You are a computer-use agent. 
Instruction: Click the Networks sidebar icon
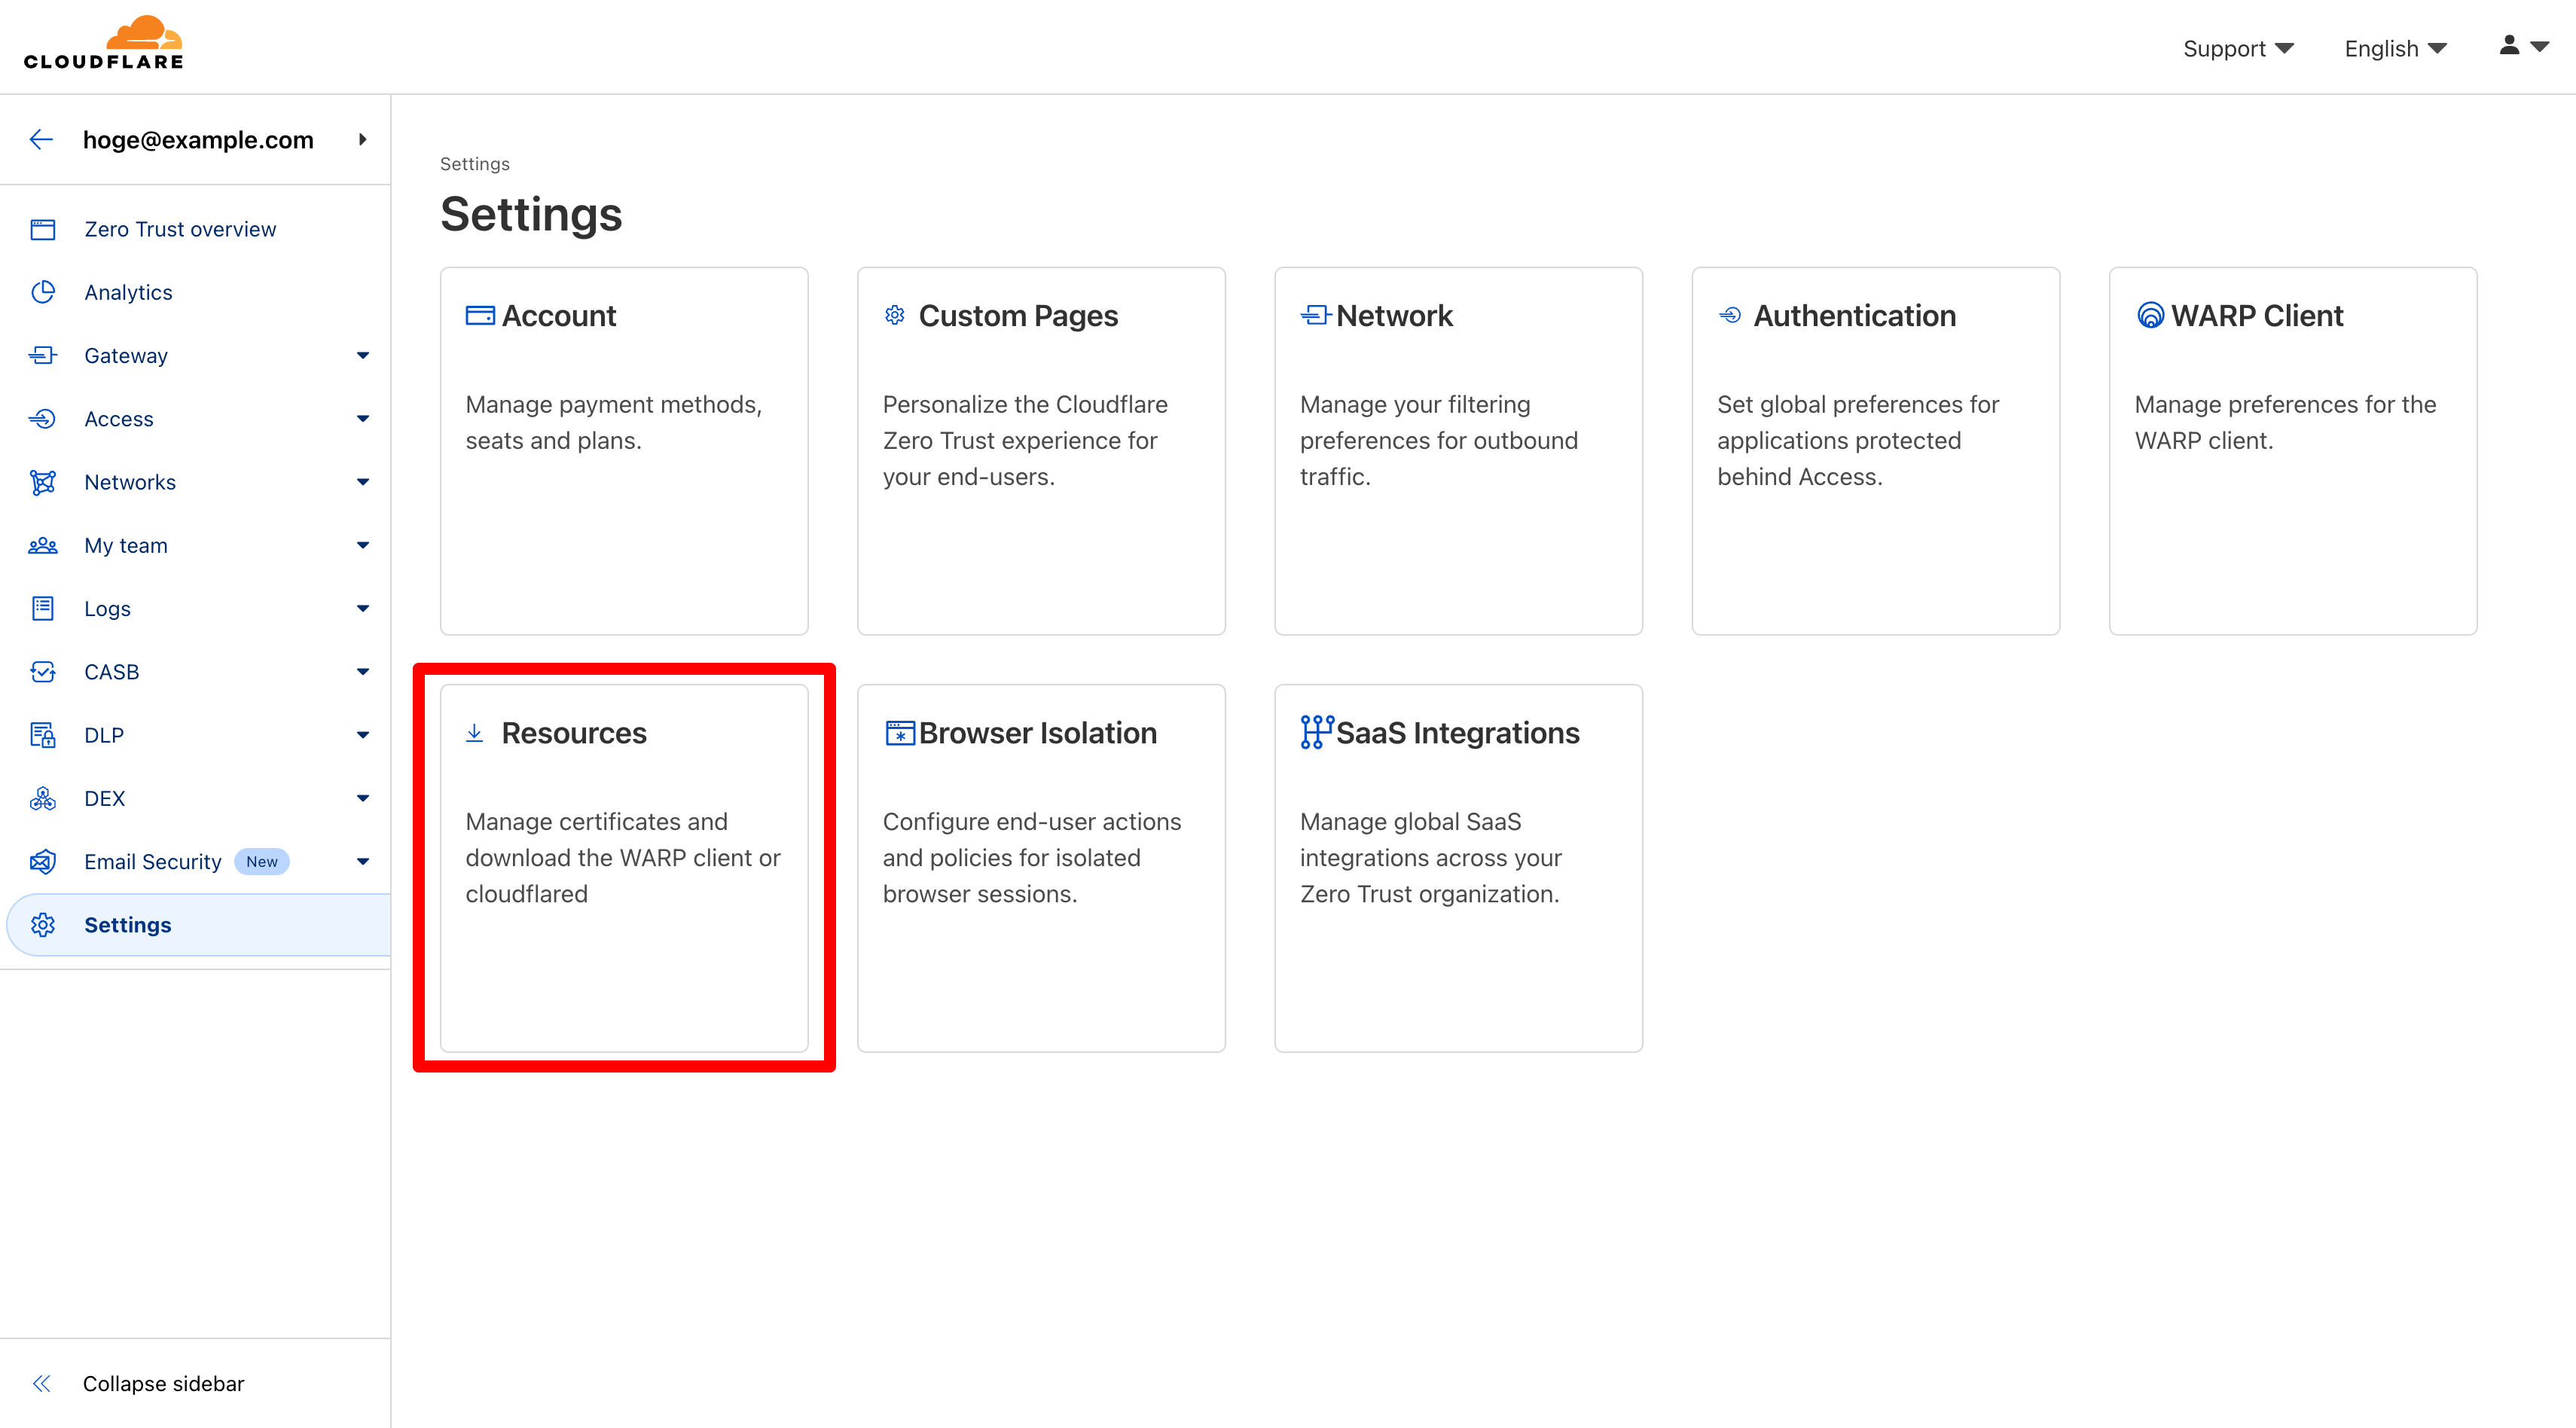click(x=42, y=482)
